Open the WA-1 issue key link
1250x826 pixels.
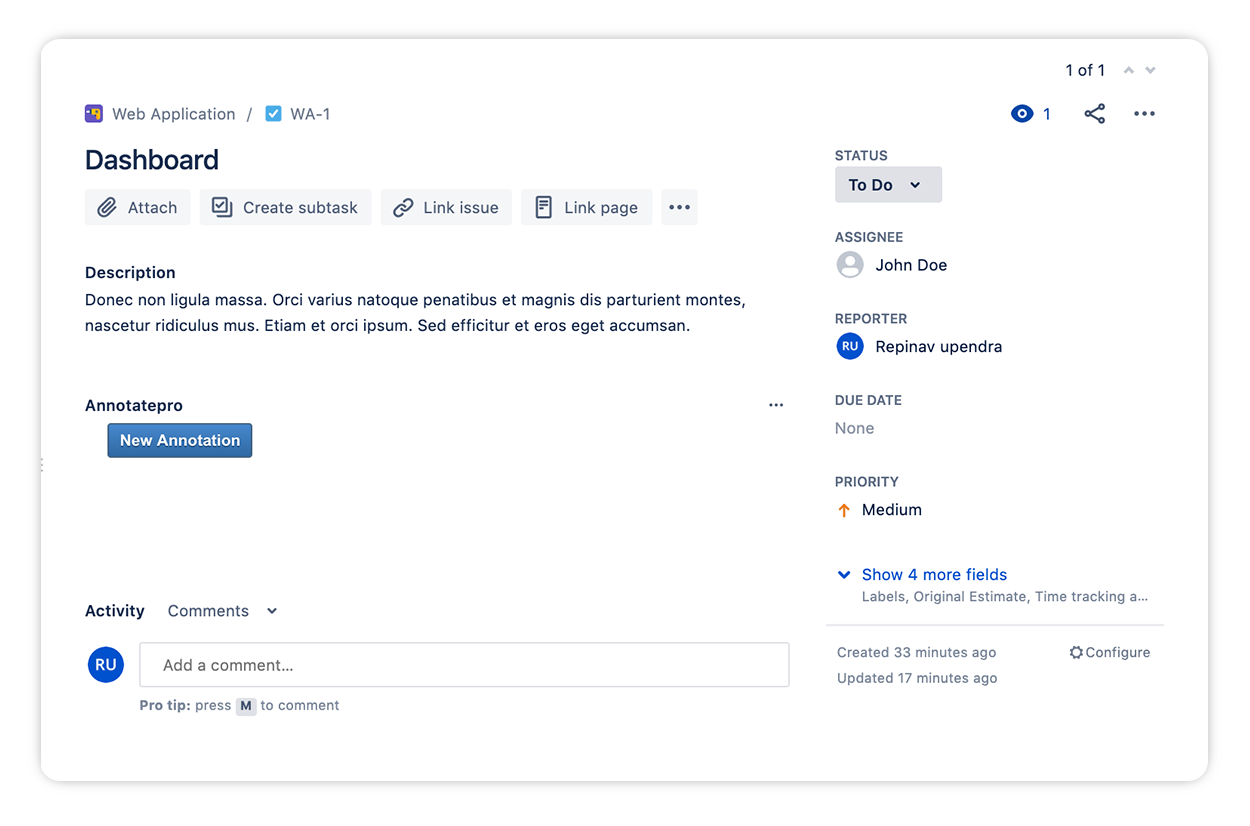(310, 114)
